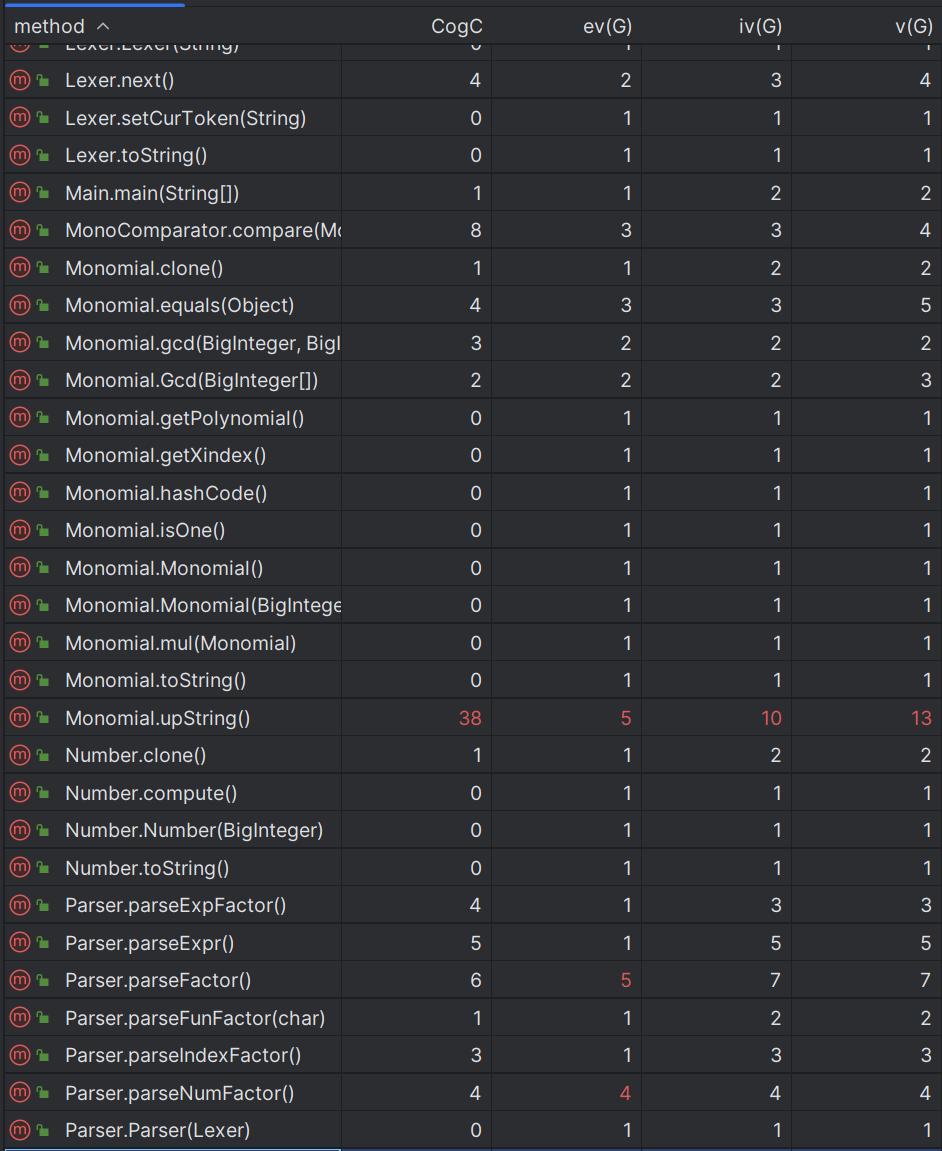Viewport: 942px width, 1151px height.
Task: Select the Number.Number(BigInteger) row
Action: pyautogui.click(x=471, y=830)
